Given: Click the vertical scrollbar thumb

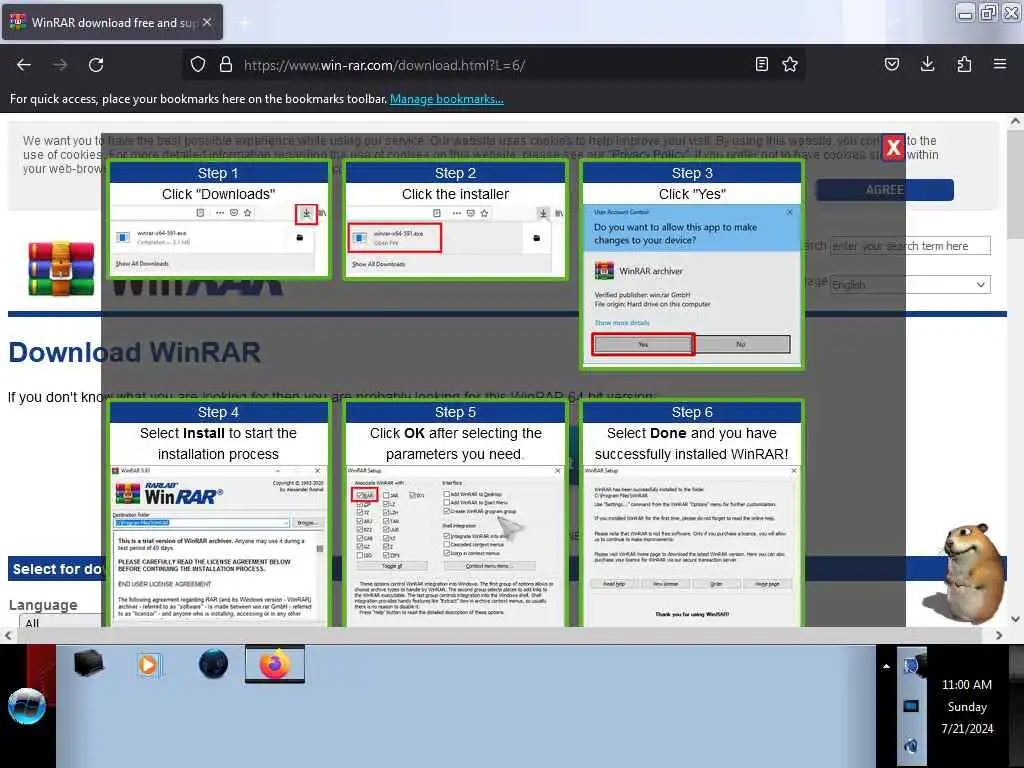Looking at the screenshot, I should click(x=1015, y=184).
